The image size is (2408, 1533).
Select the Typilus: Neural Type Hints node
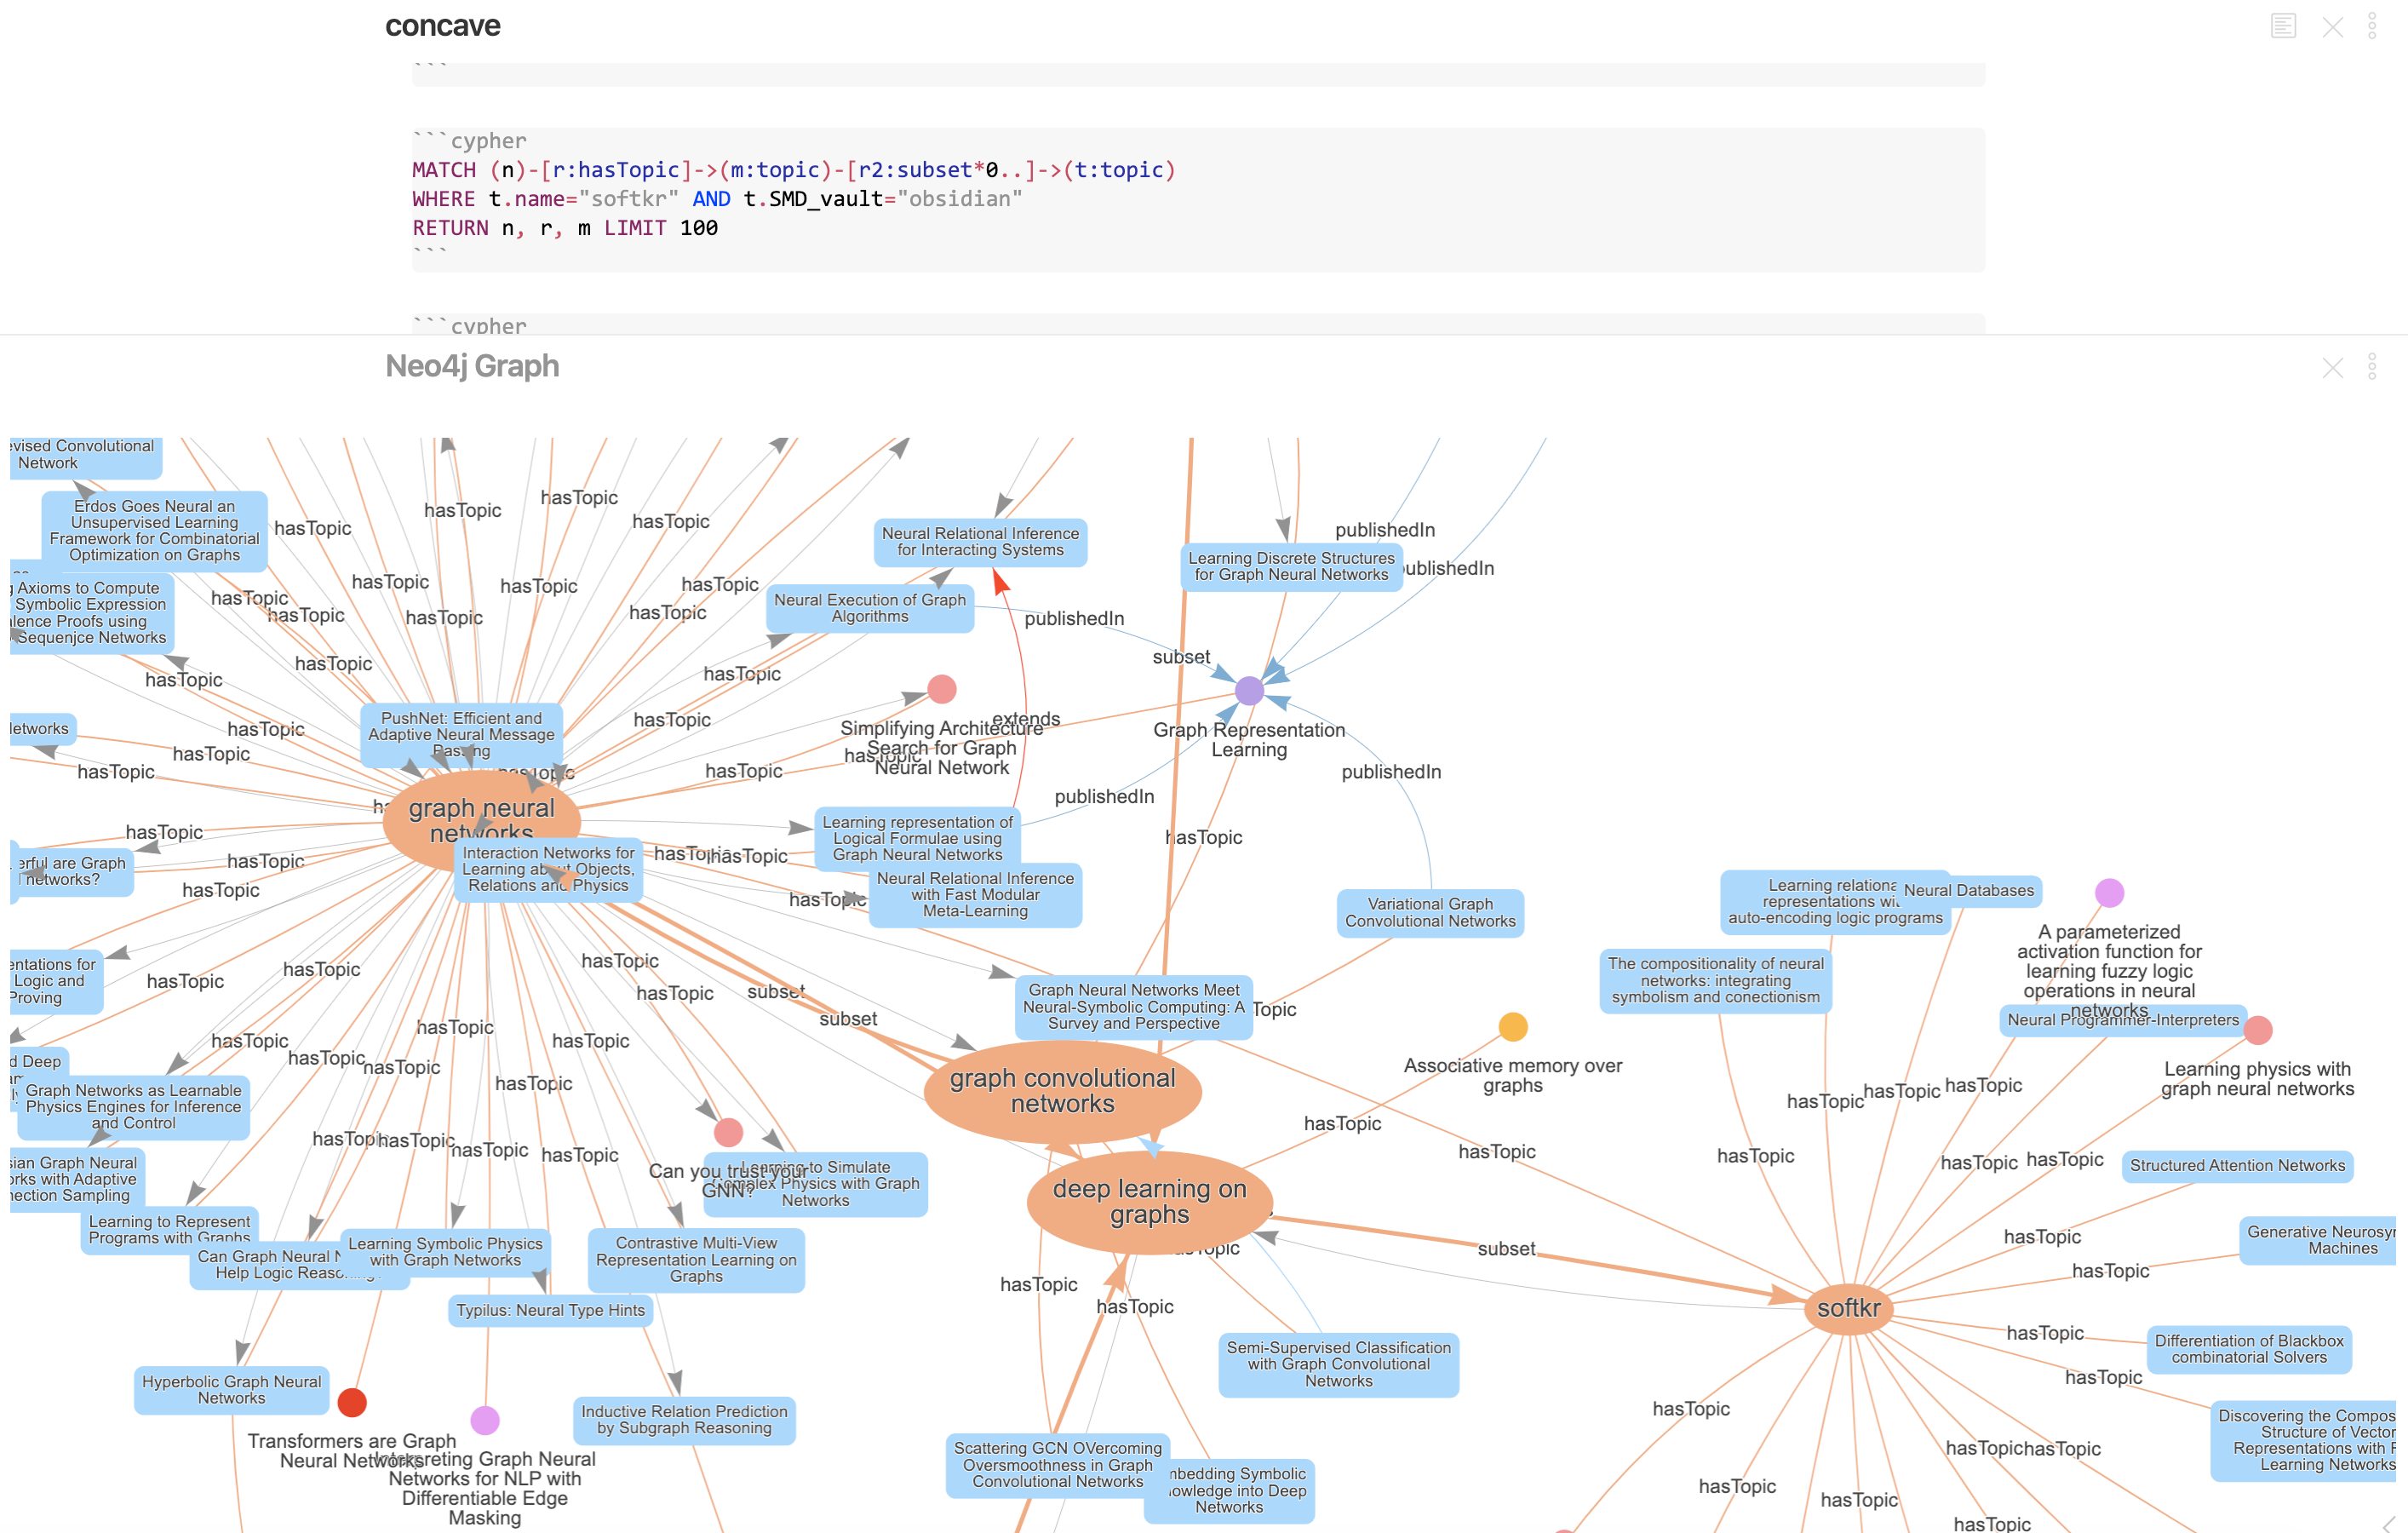click(x=550, y=1310)
